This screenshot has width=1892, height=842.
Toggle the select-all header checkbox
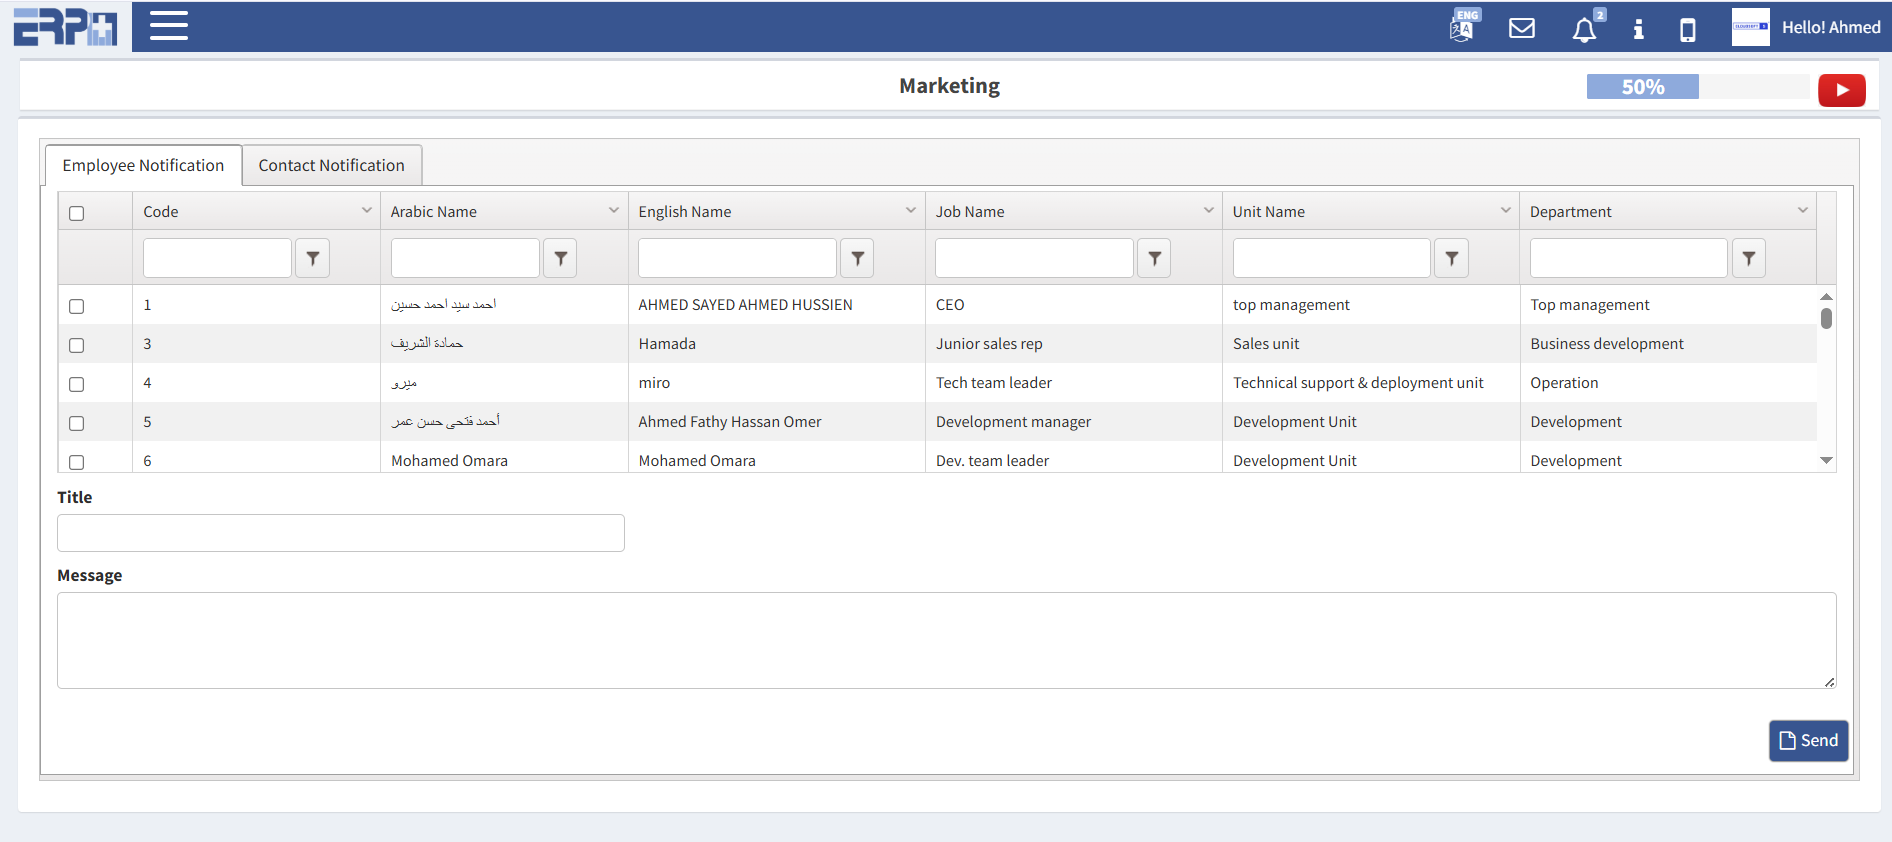click(x=77, y=213)
